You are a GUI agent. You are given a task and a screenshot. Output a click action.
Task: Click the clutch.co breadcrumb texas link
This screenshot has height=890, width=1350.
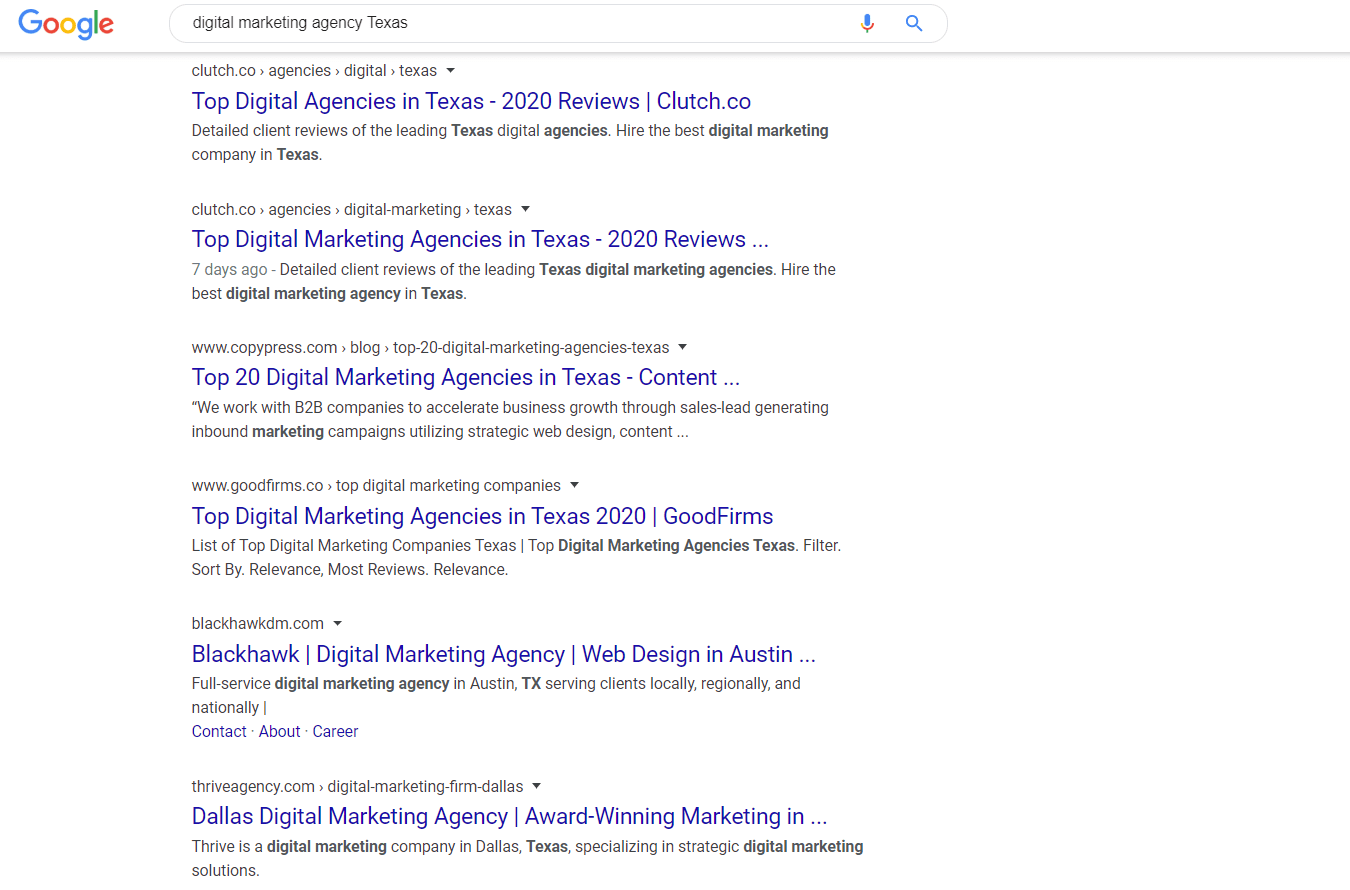418,70
